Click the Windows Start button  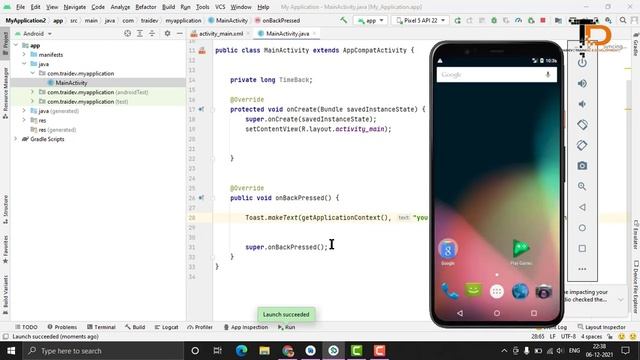[11, 351]
